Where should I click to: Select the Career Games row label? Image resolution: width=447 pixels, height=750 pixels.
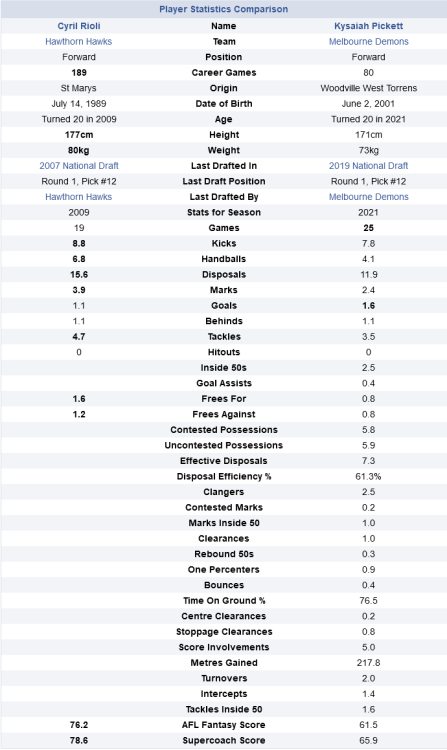click(224, 73)
